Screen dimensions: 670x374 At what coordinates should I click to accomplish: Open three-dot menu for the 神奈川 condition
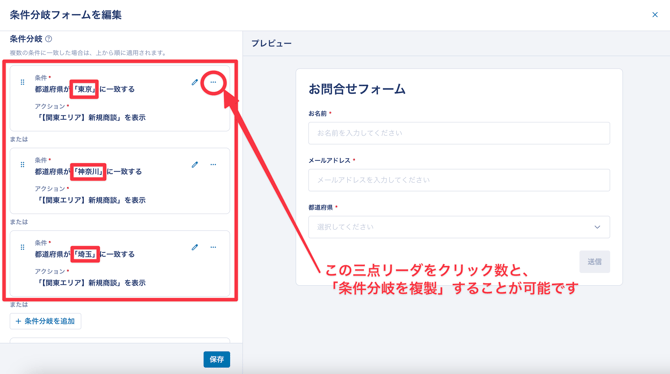(213, 165)
